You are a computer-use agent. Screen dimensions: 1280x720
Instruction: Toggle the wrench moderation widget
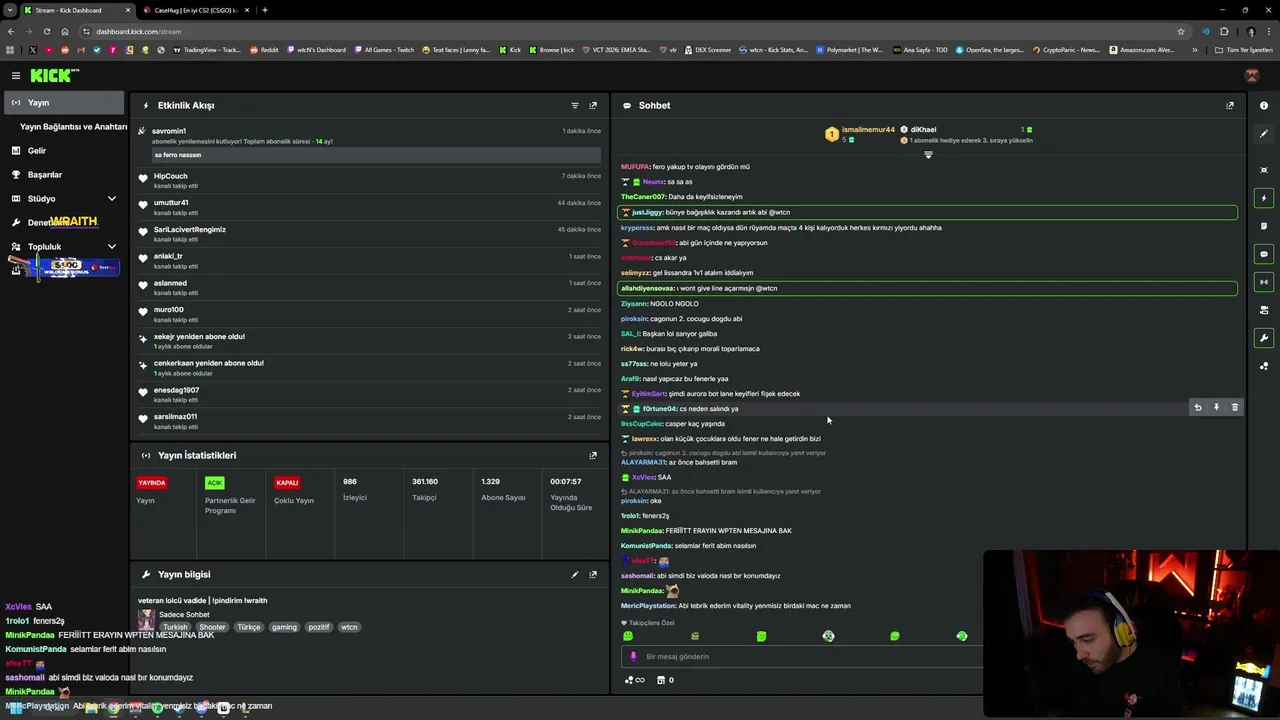pyautogui.click(x=1264, y=338)
